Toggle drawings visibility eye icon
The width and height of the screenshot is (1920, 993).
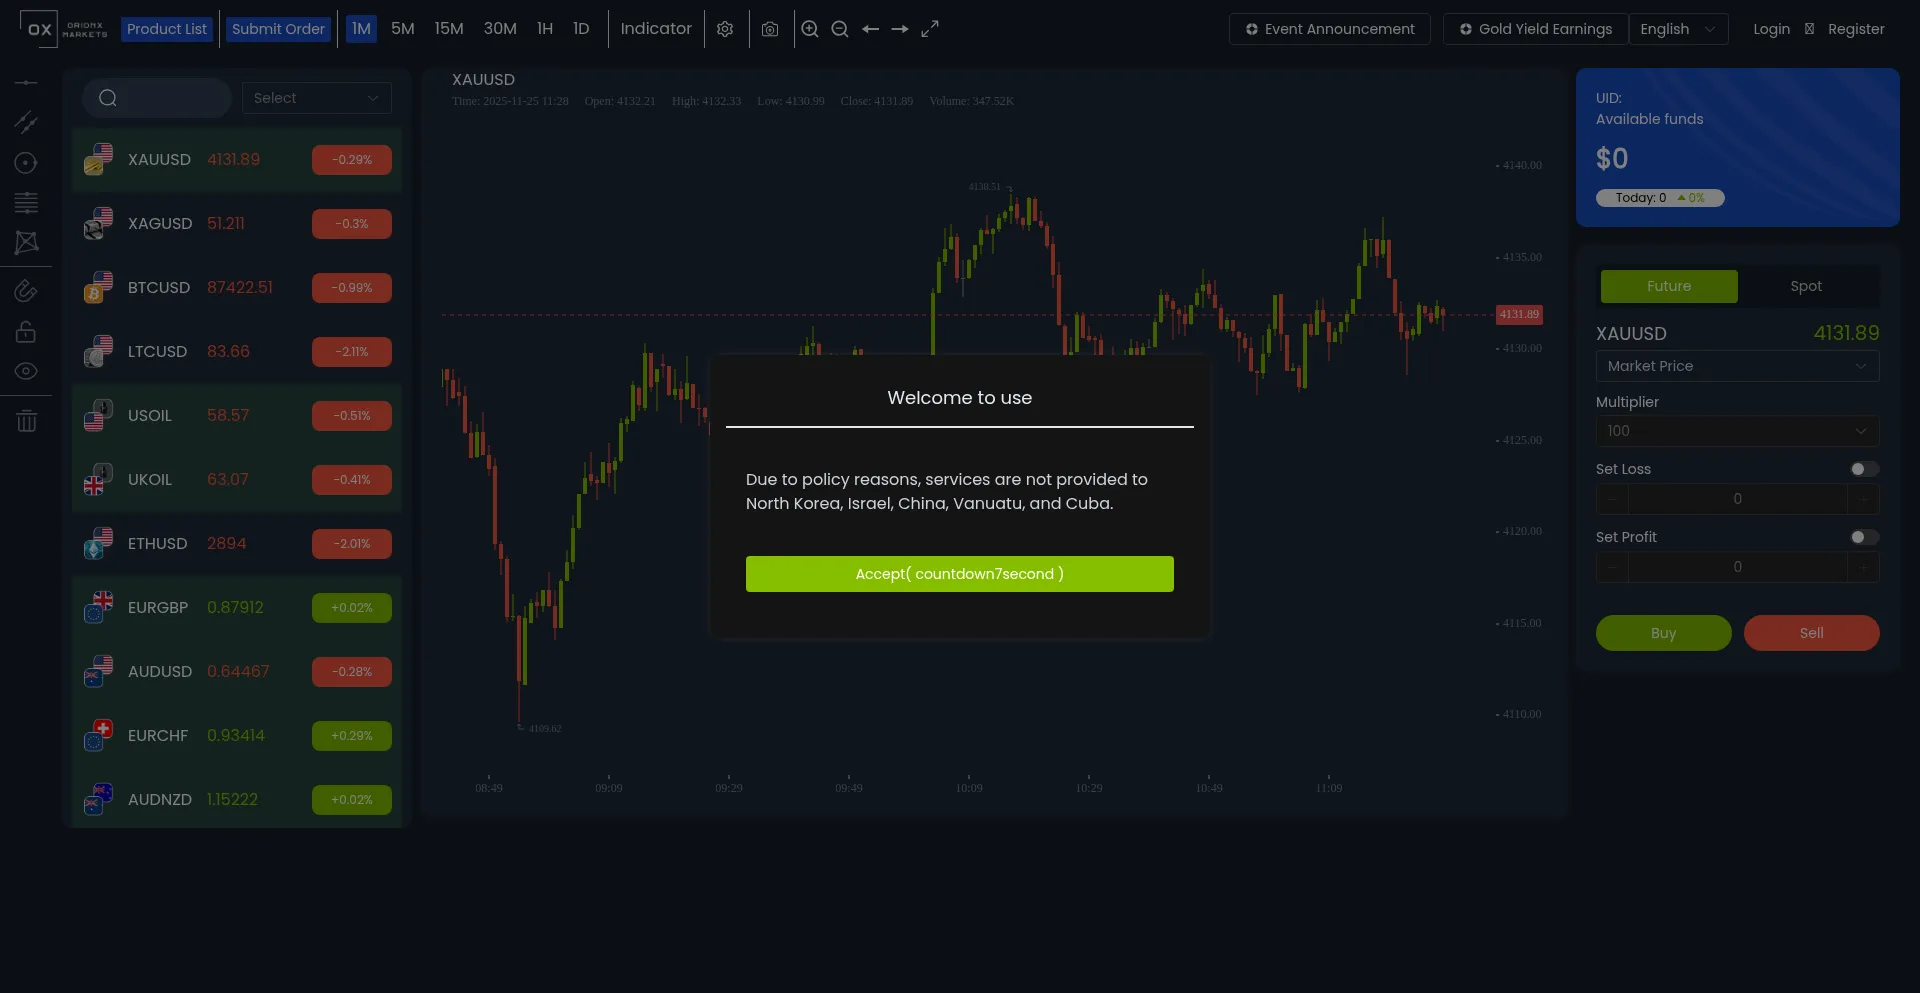pos(26,371)
